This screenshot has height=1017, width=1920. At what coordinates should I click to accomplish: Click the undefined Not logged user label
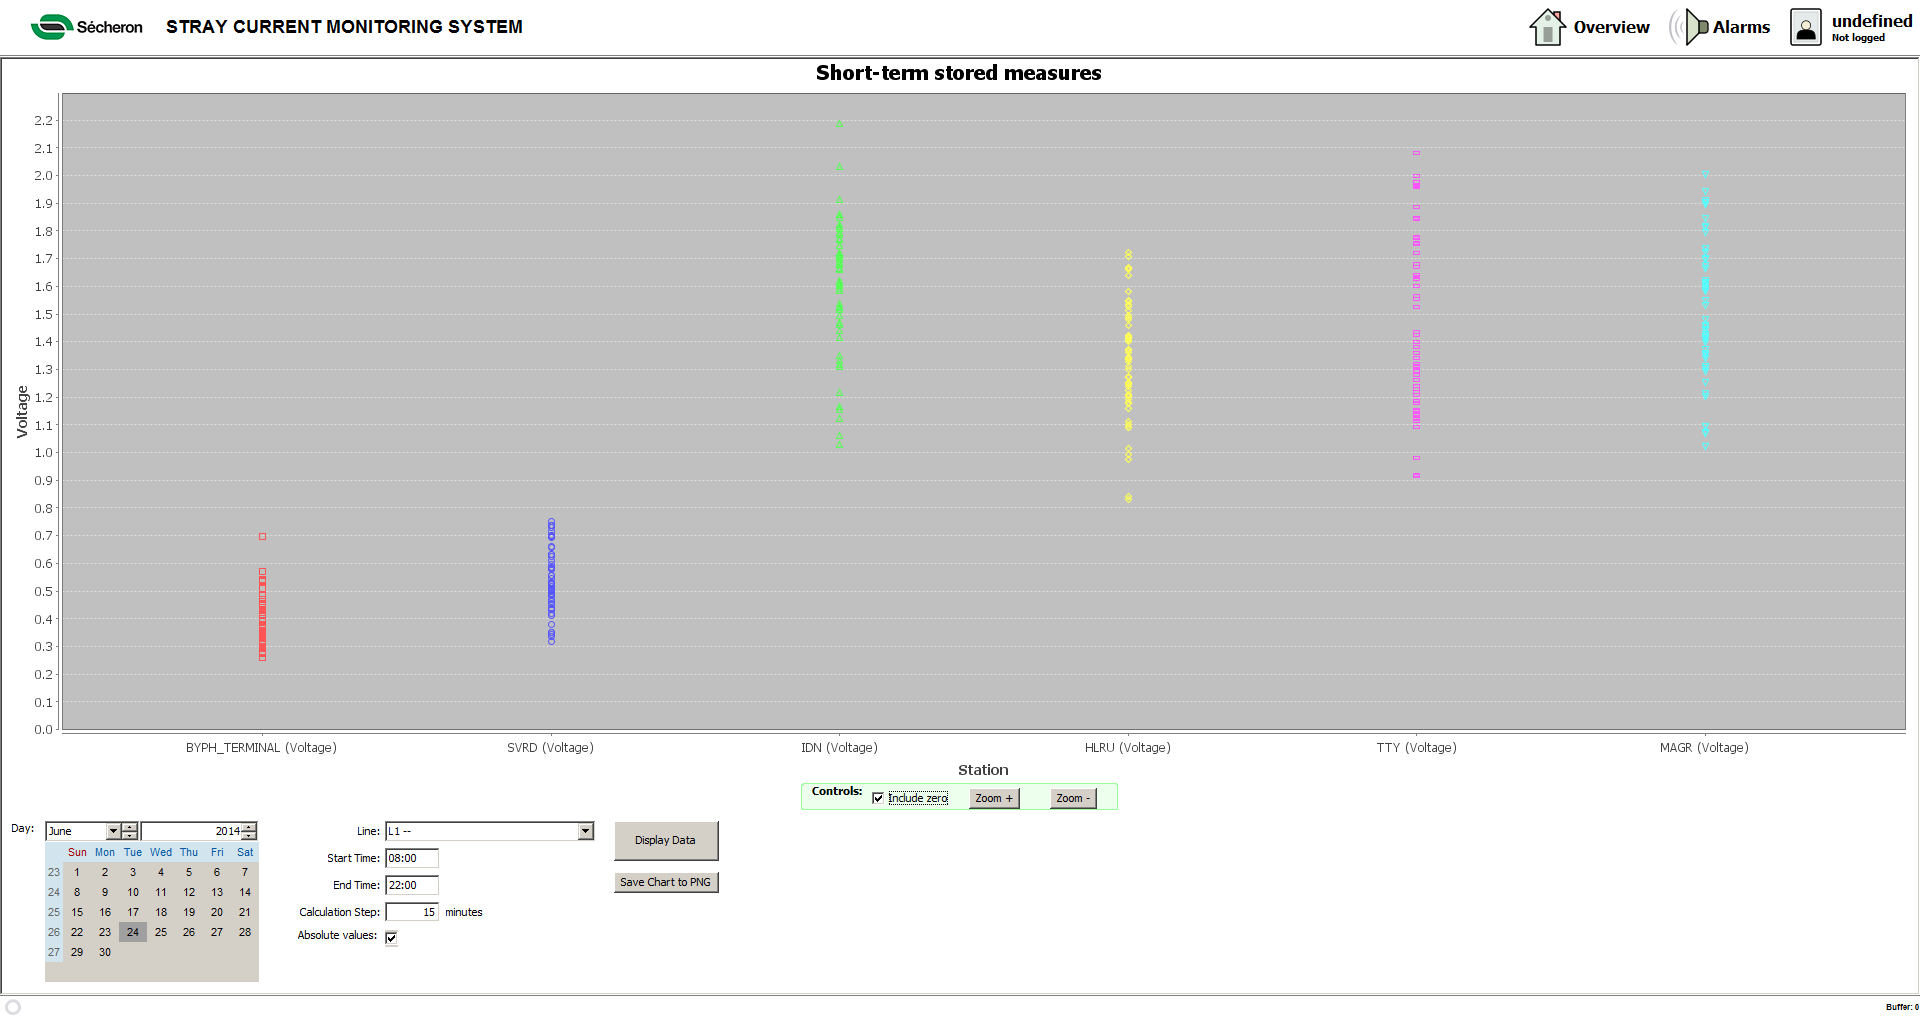coord(1871,27)
